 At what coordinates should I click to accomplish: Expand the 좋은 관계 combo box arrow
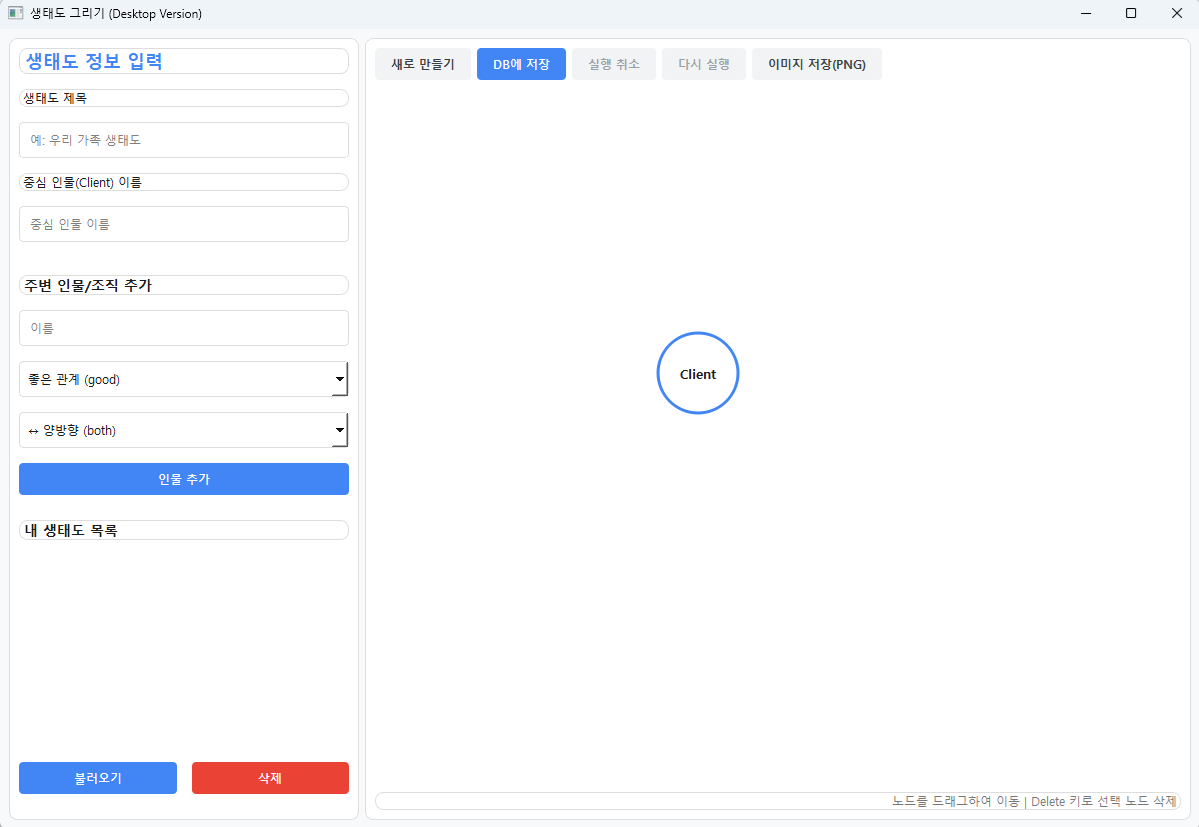click(340, 379)
